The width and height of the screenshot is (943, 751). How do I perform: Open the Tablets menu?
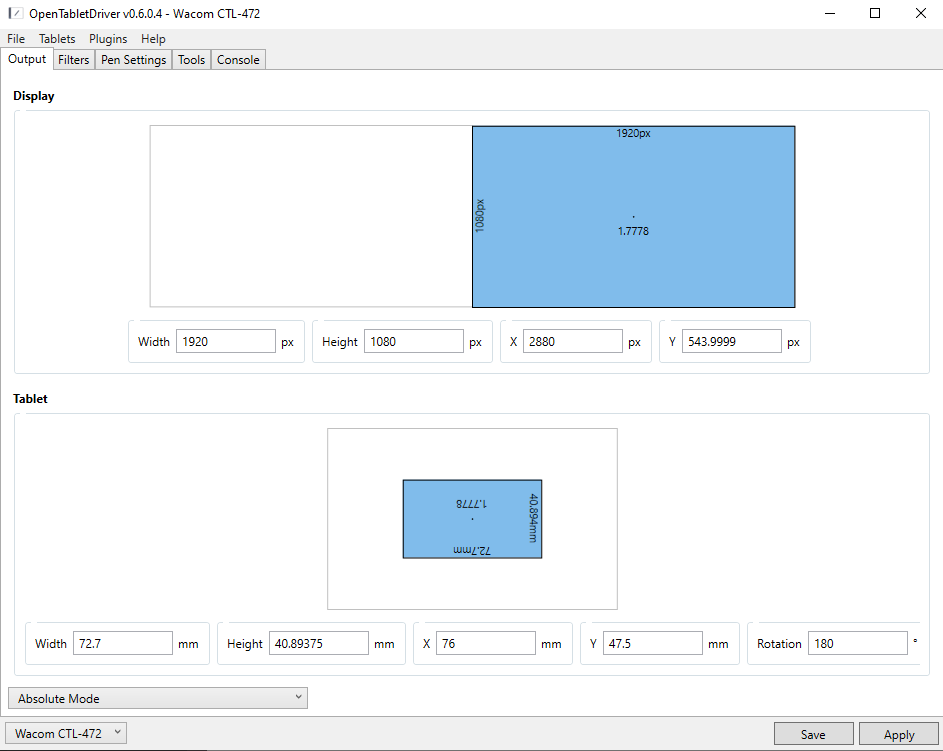click(57, 39)
